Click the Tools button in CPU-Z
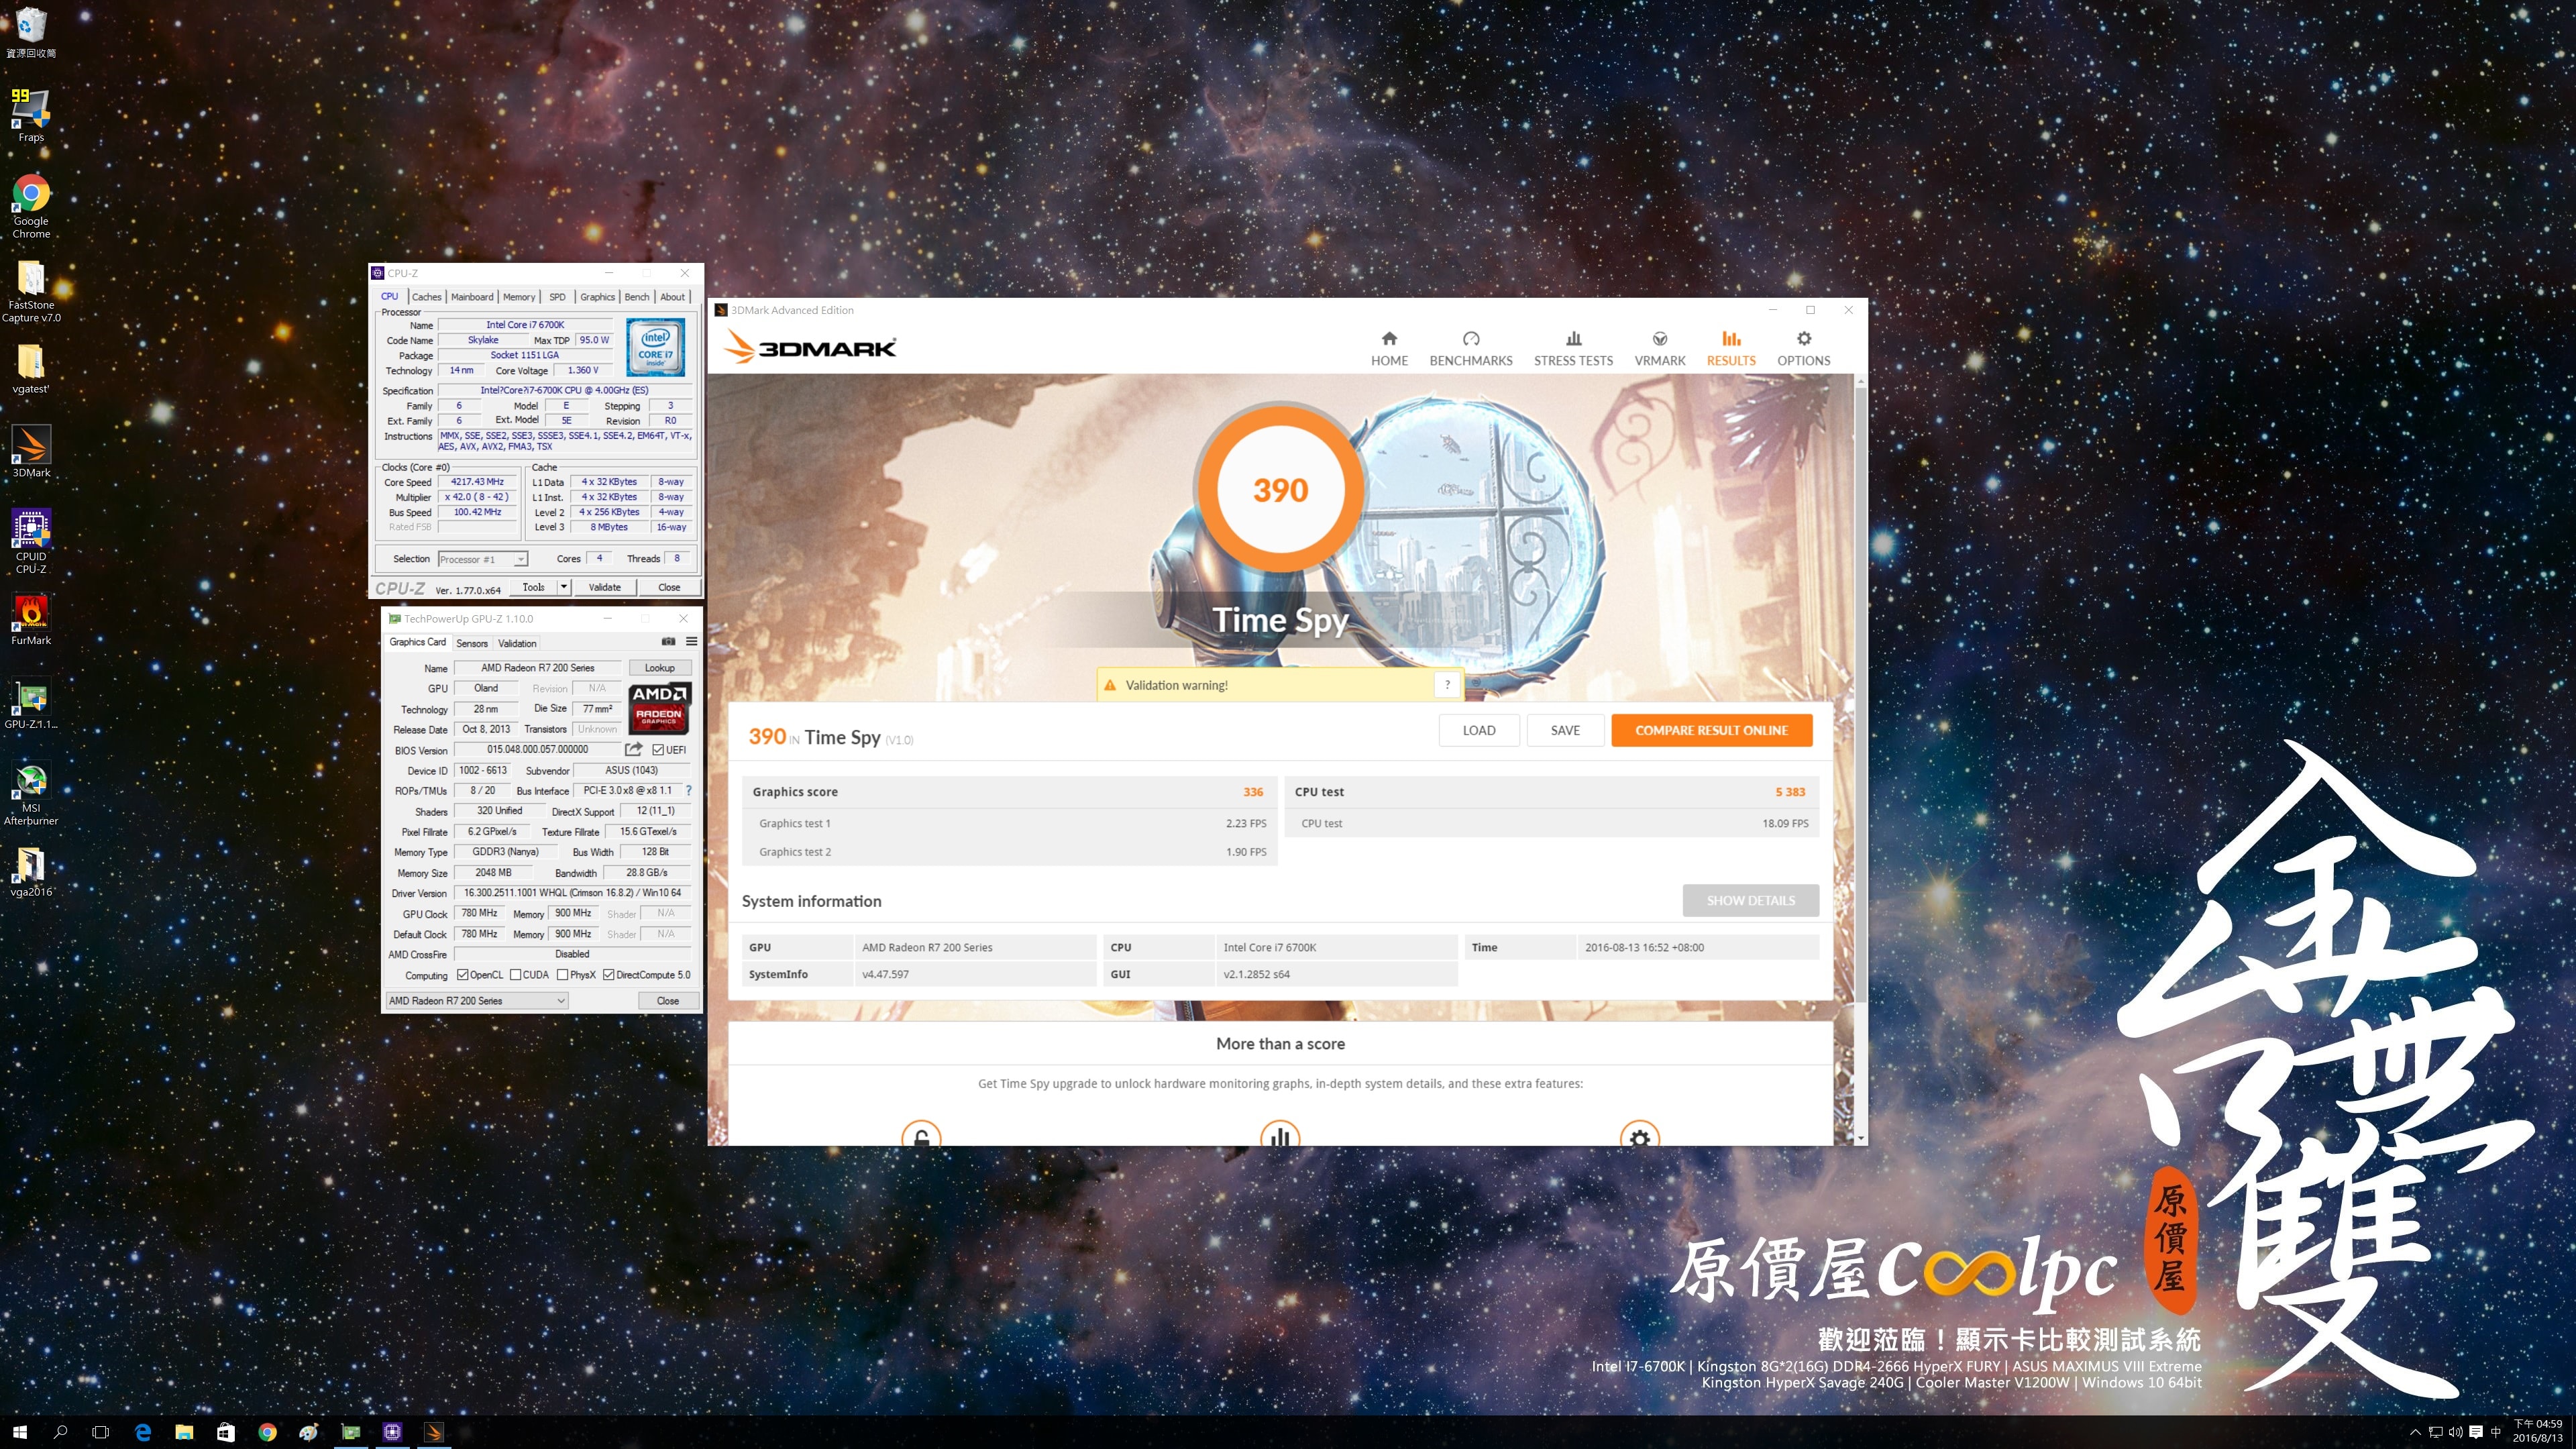2576x1449 pixels. (x=534, y=587)
